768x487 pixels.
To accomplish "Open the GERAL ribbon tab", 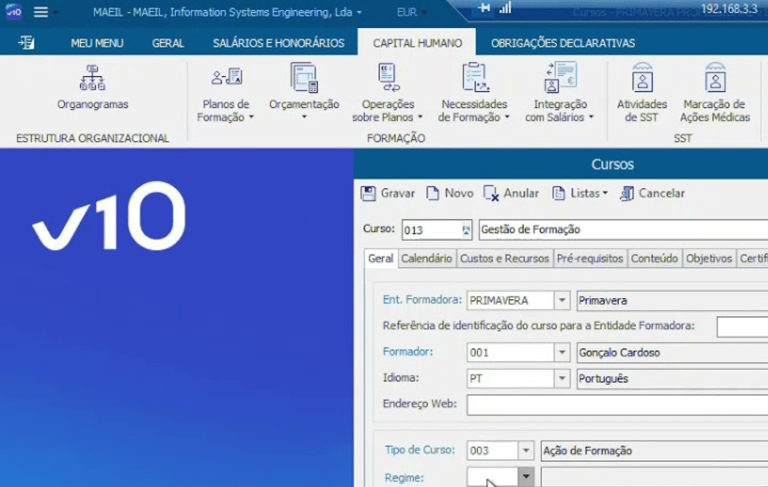I will pos(168,43).
